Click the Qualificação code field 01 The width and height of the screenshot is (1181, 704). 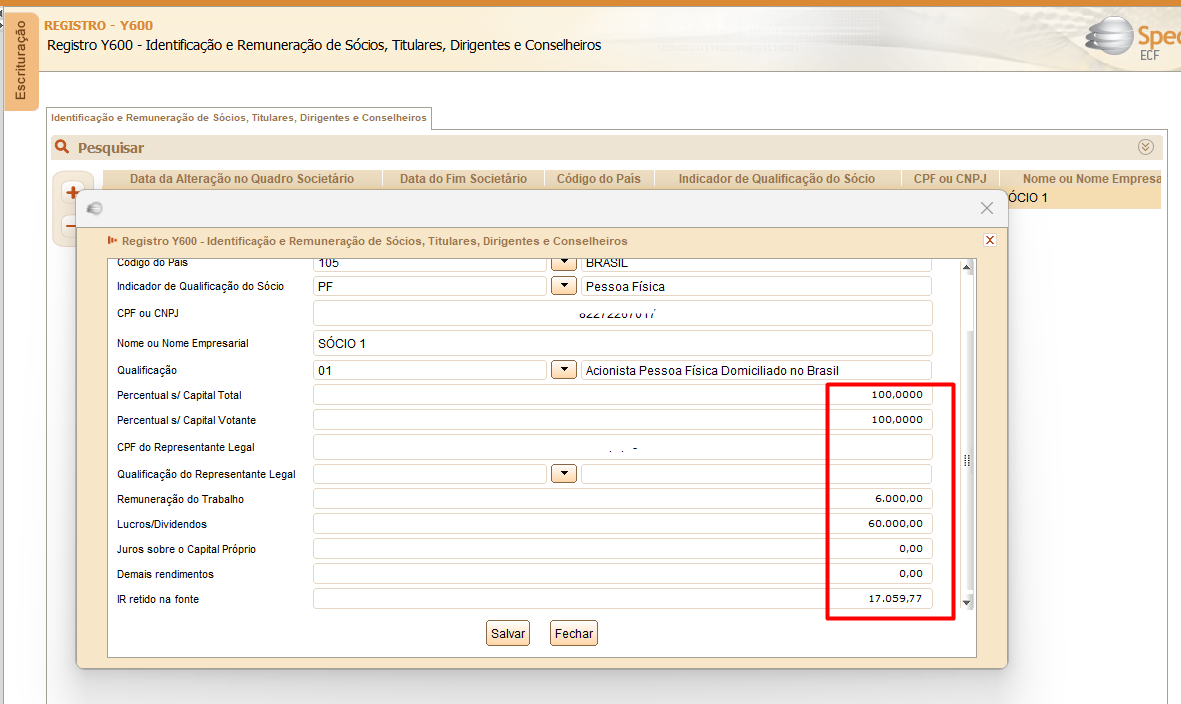(x=429, y=370)
